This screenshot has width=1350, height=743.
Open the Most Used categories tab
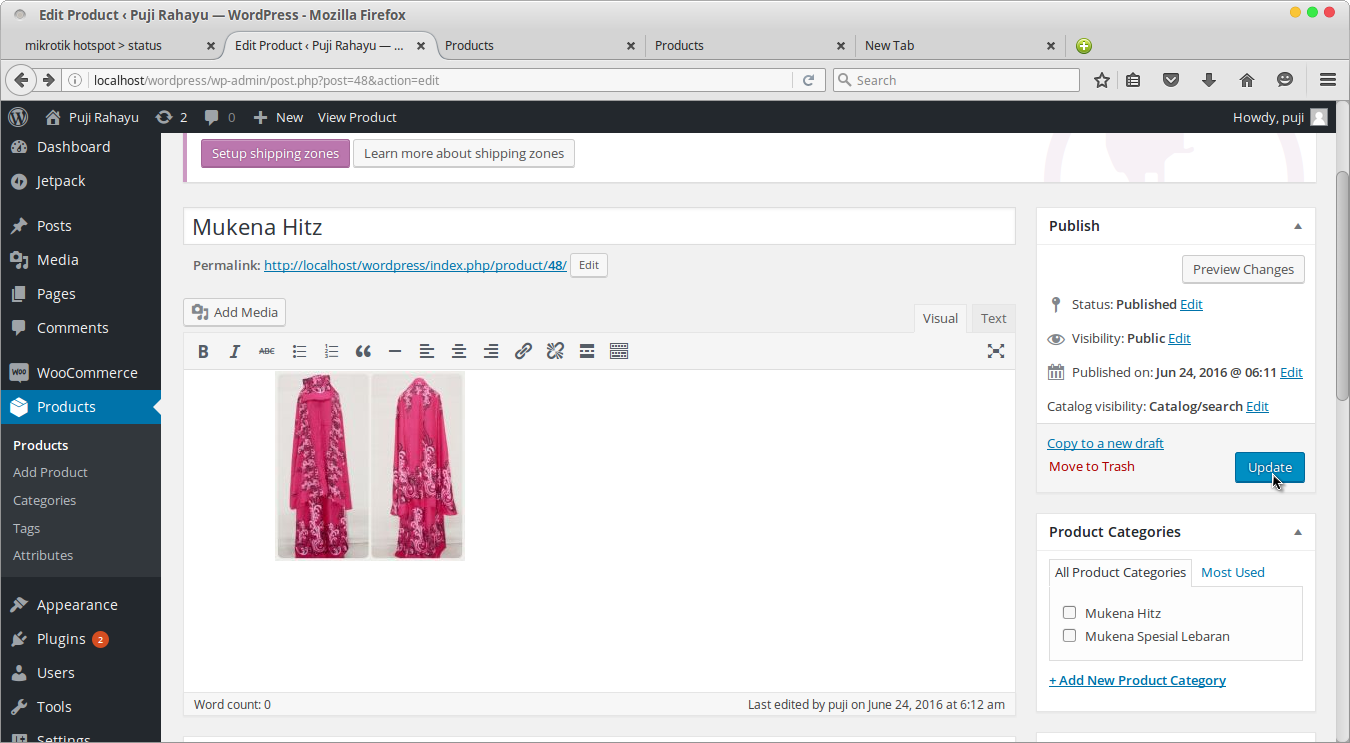tap(1232, 572)
